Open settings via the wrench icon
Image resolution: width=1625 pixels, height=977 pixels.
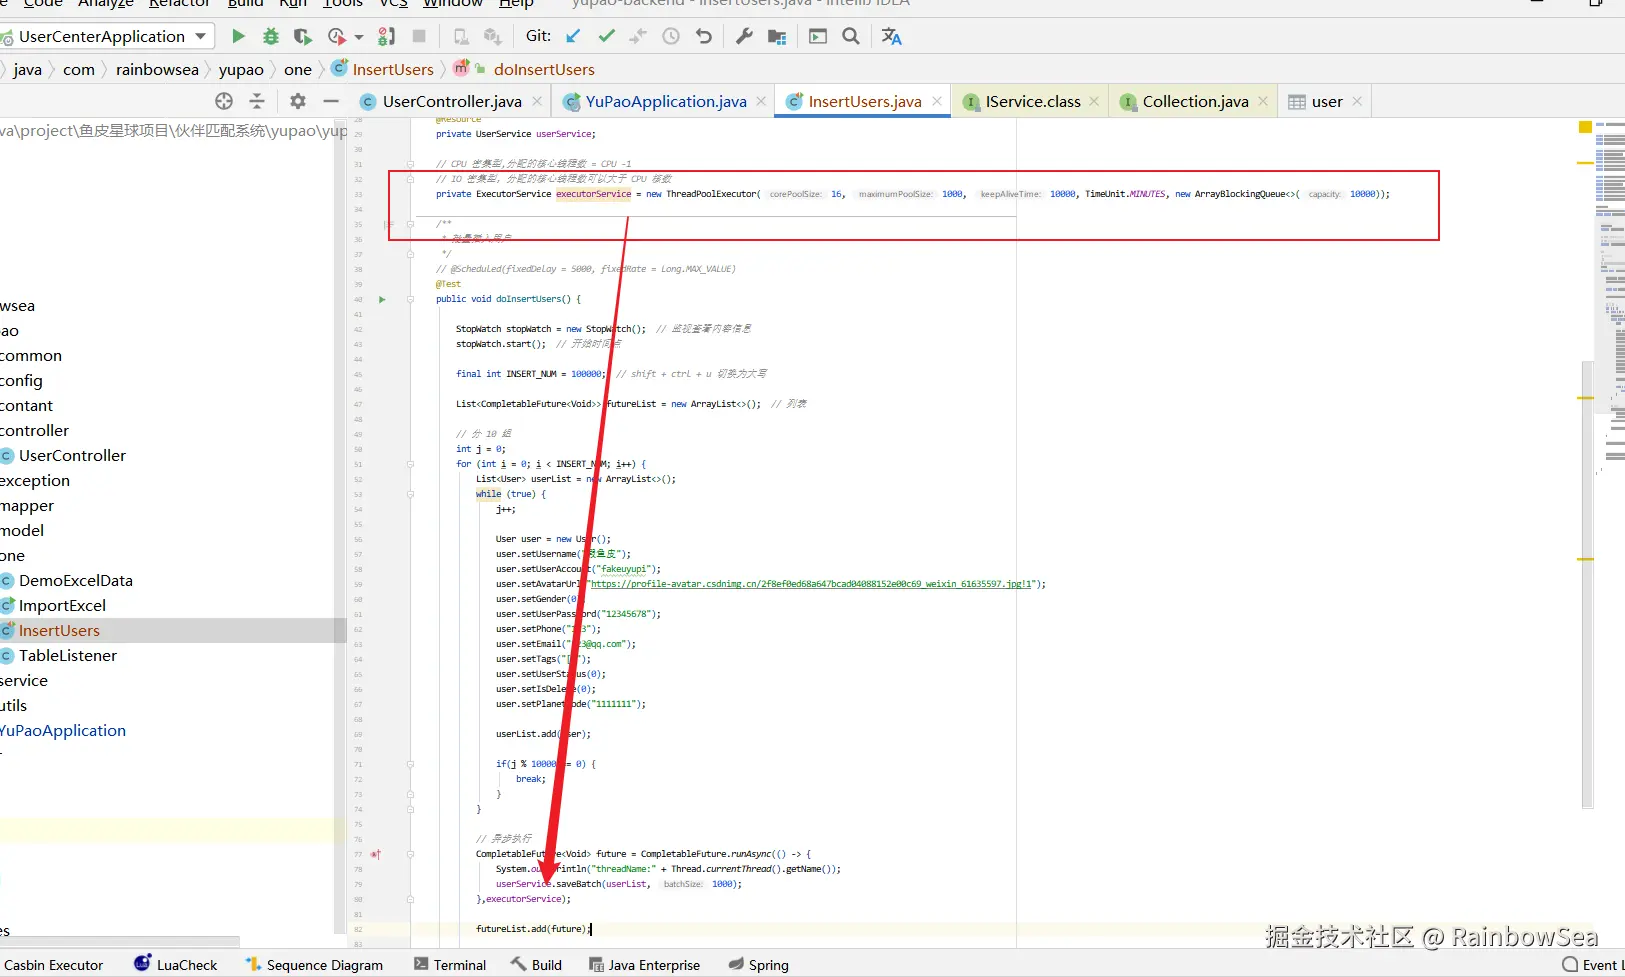click(744, 36)
